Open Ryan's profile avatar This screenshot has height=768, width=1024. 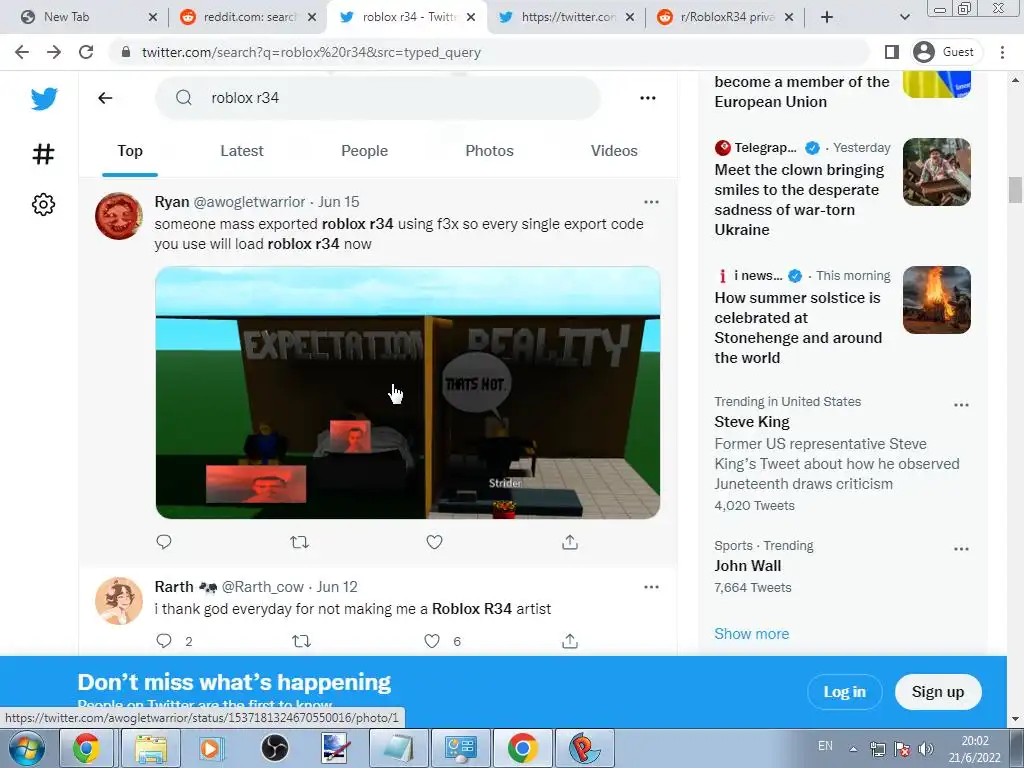(x=119, y=216)
